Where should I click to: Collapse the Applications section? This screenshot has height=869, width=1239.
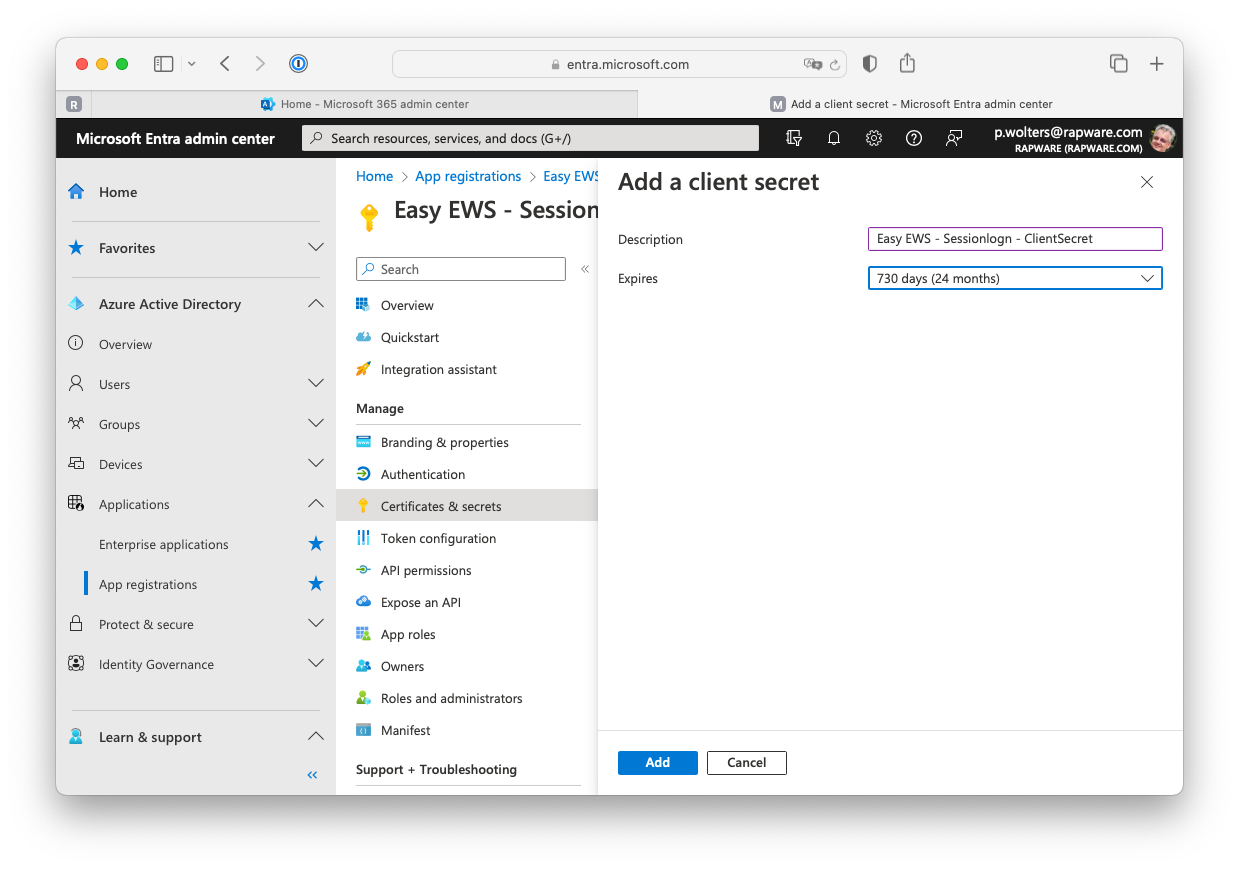[x=316, y=503]
